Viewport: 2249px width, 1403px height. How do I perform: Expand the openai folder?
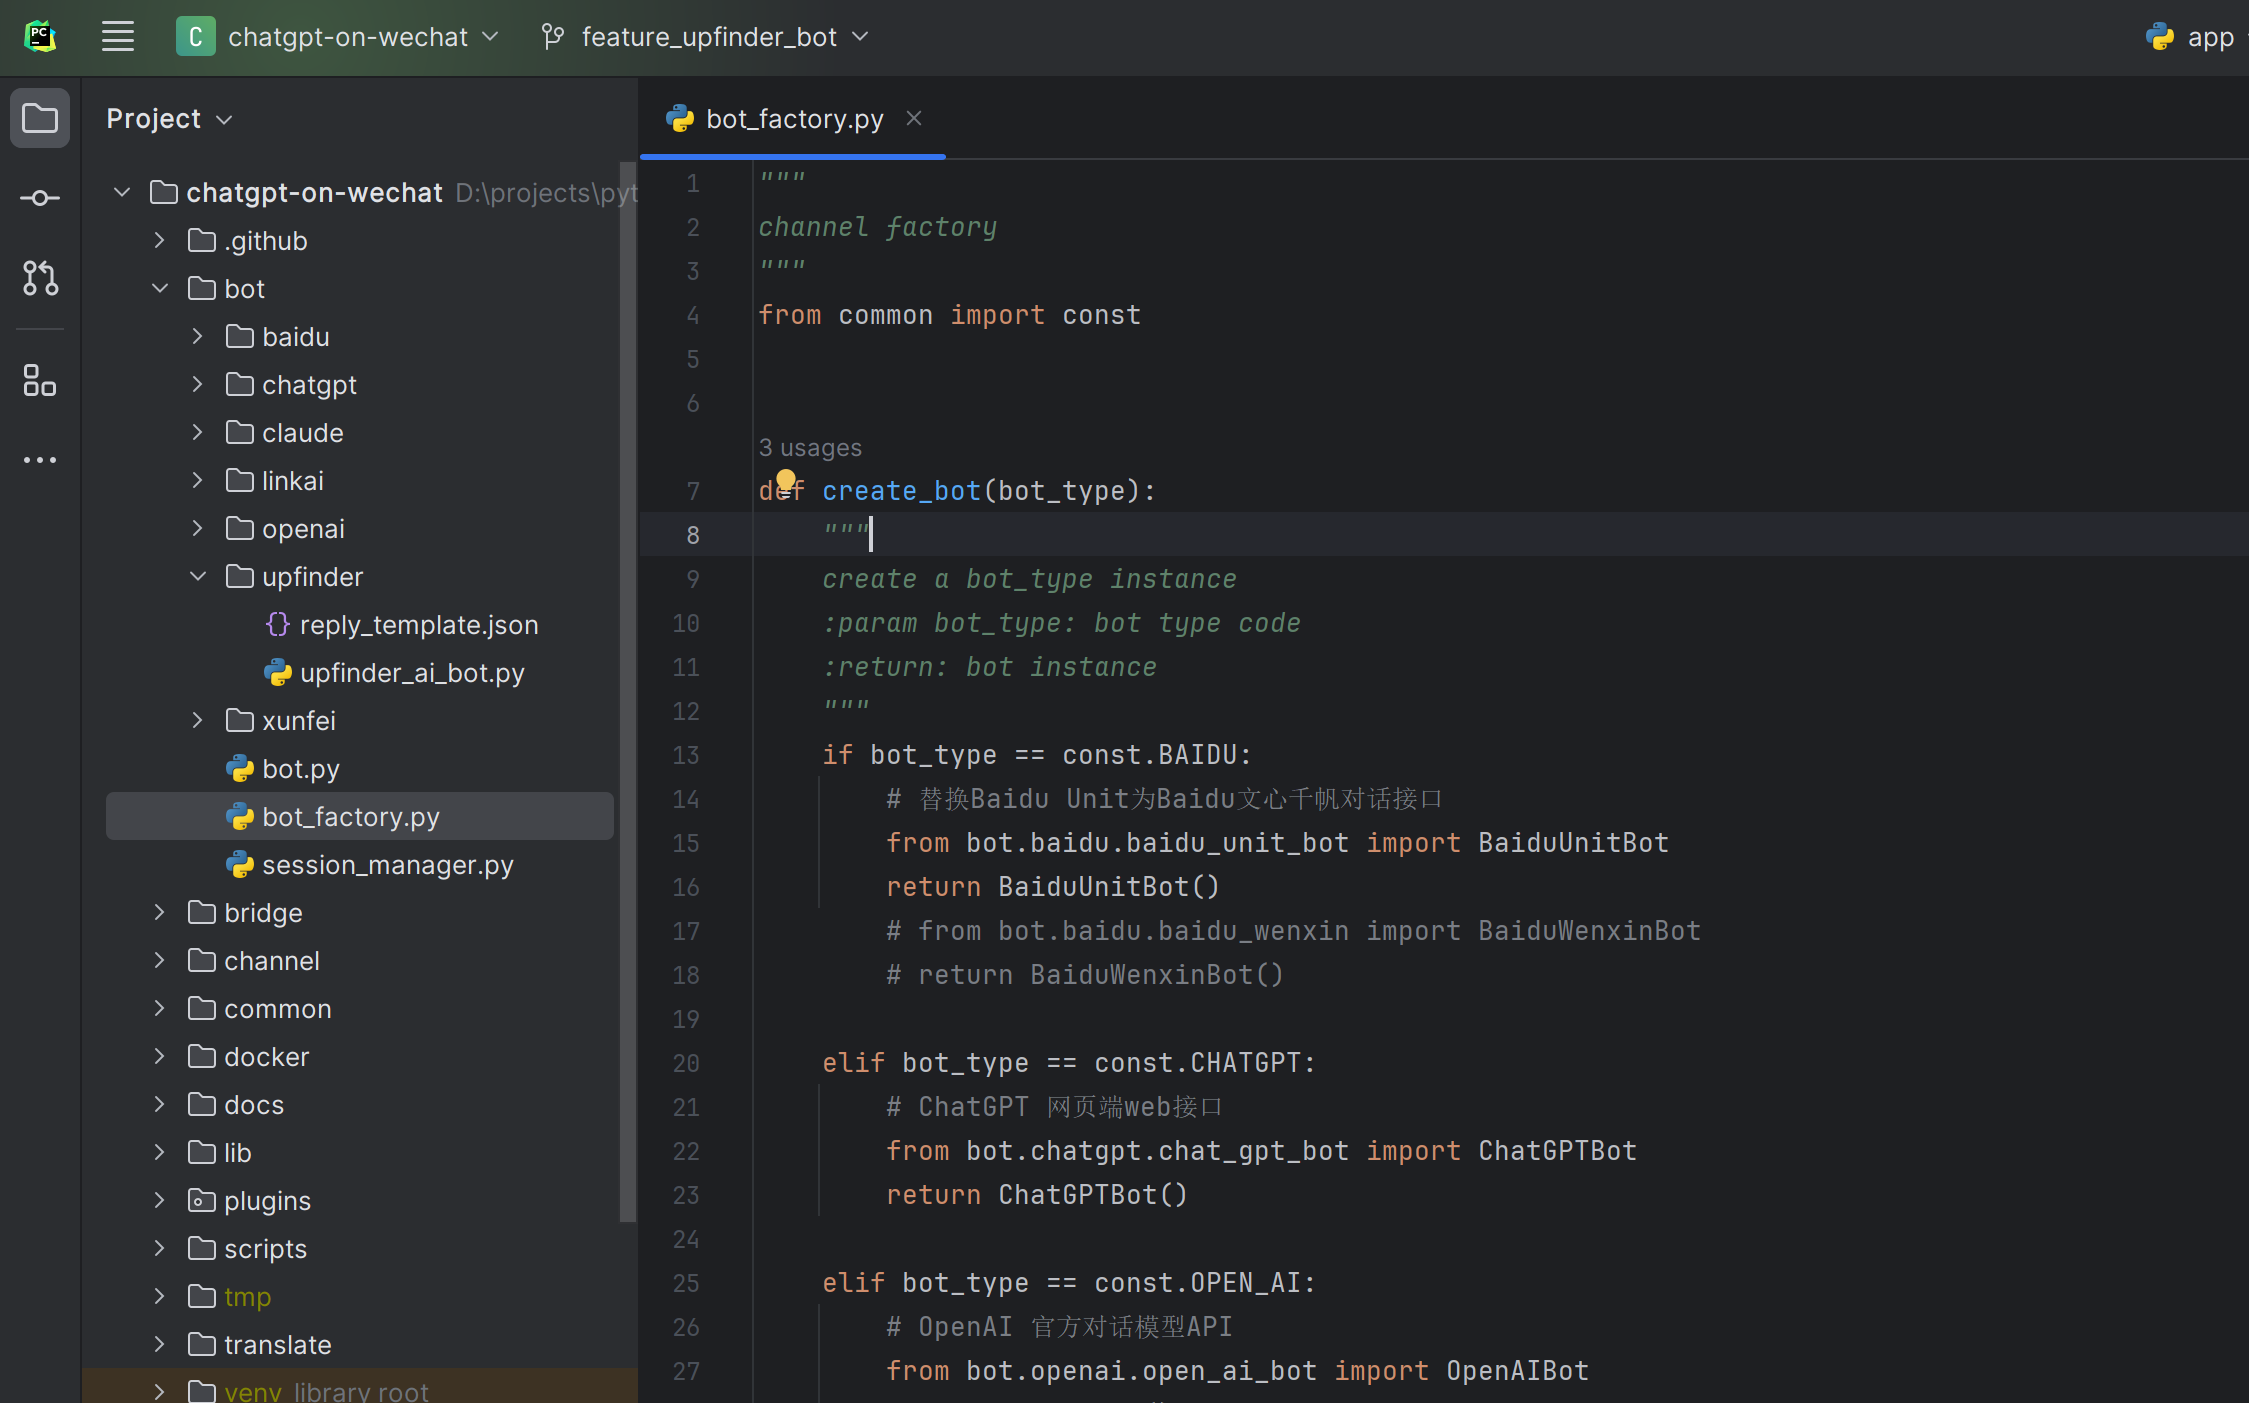[x=198, y=528]
